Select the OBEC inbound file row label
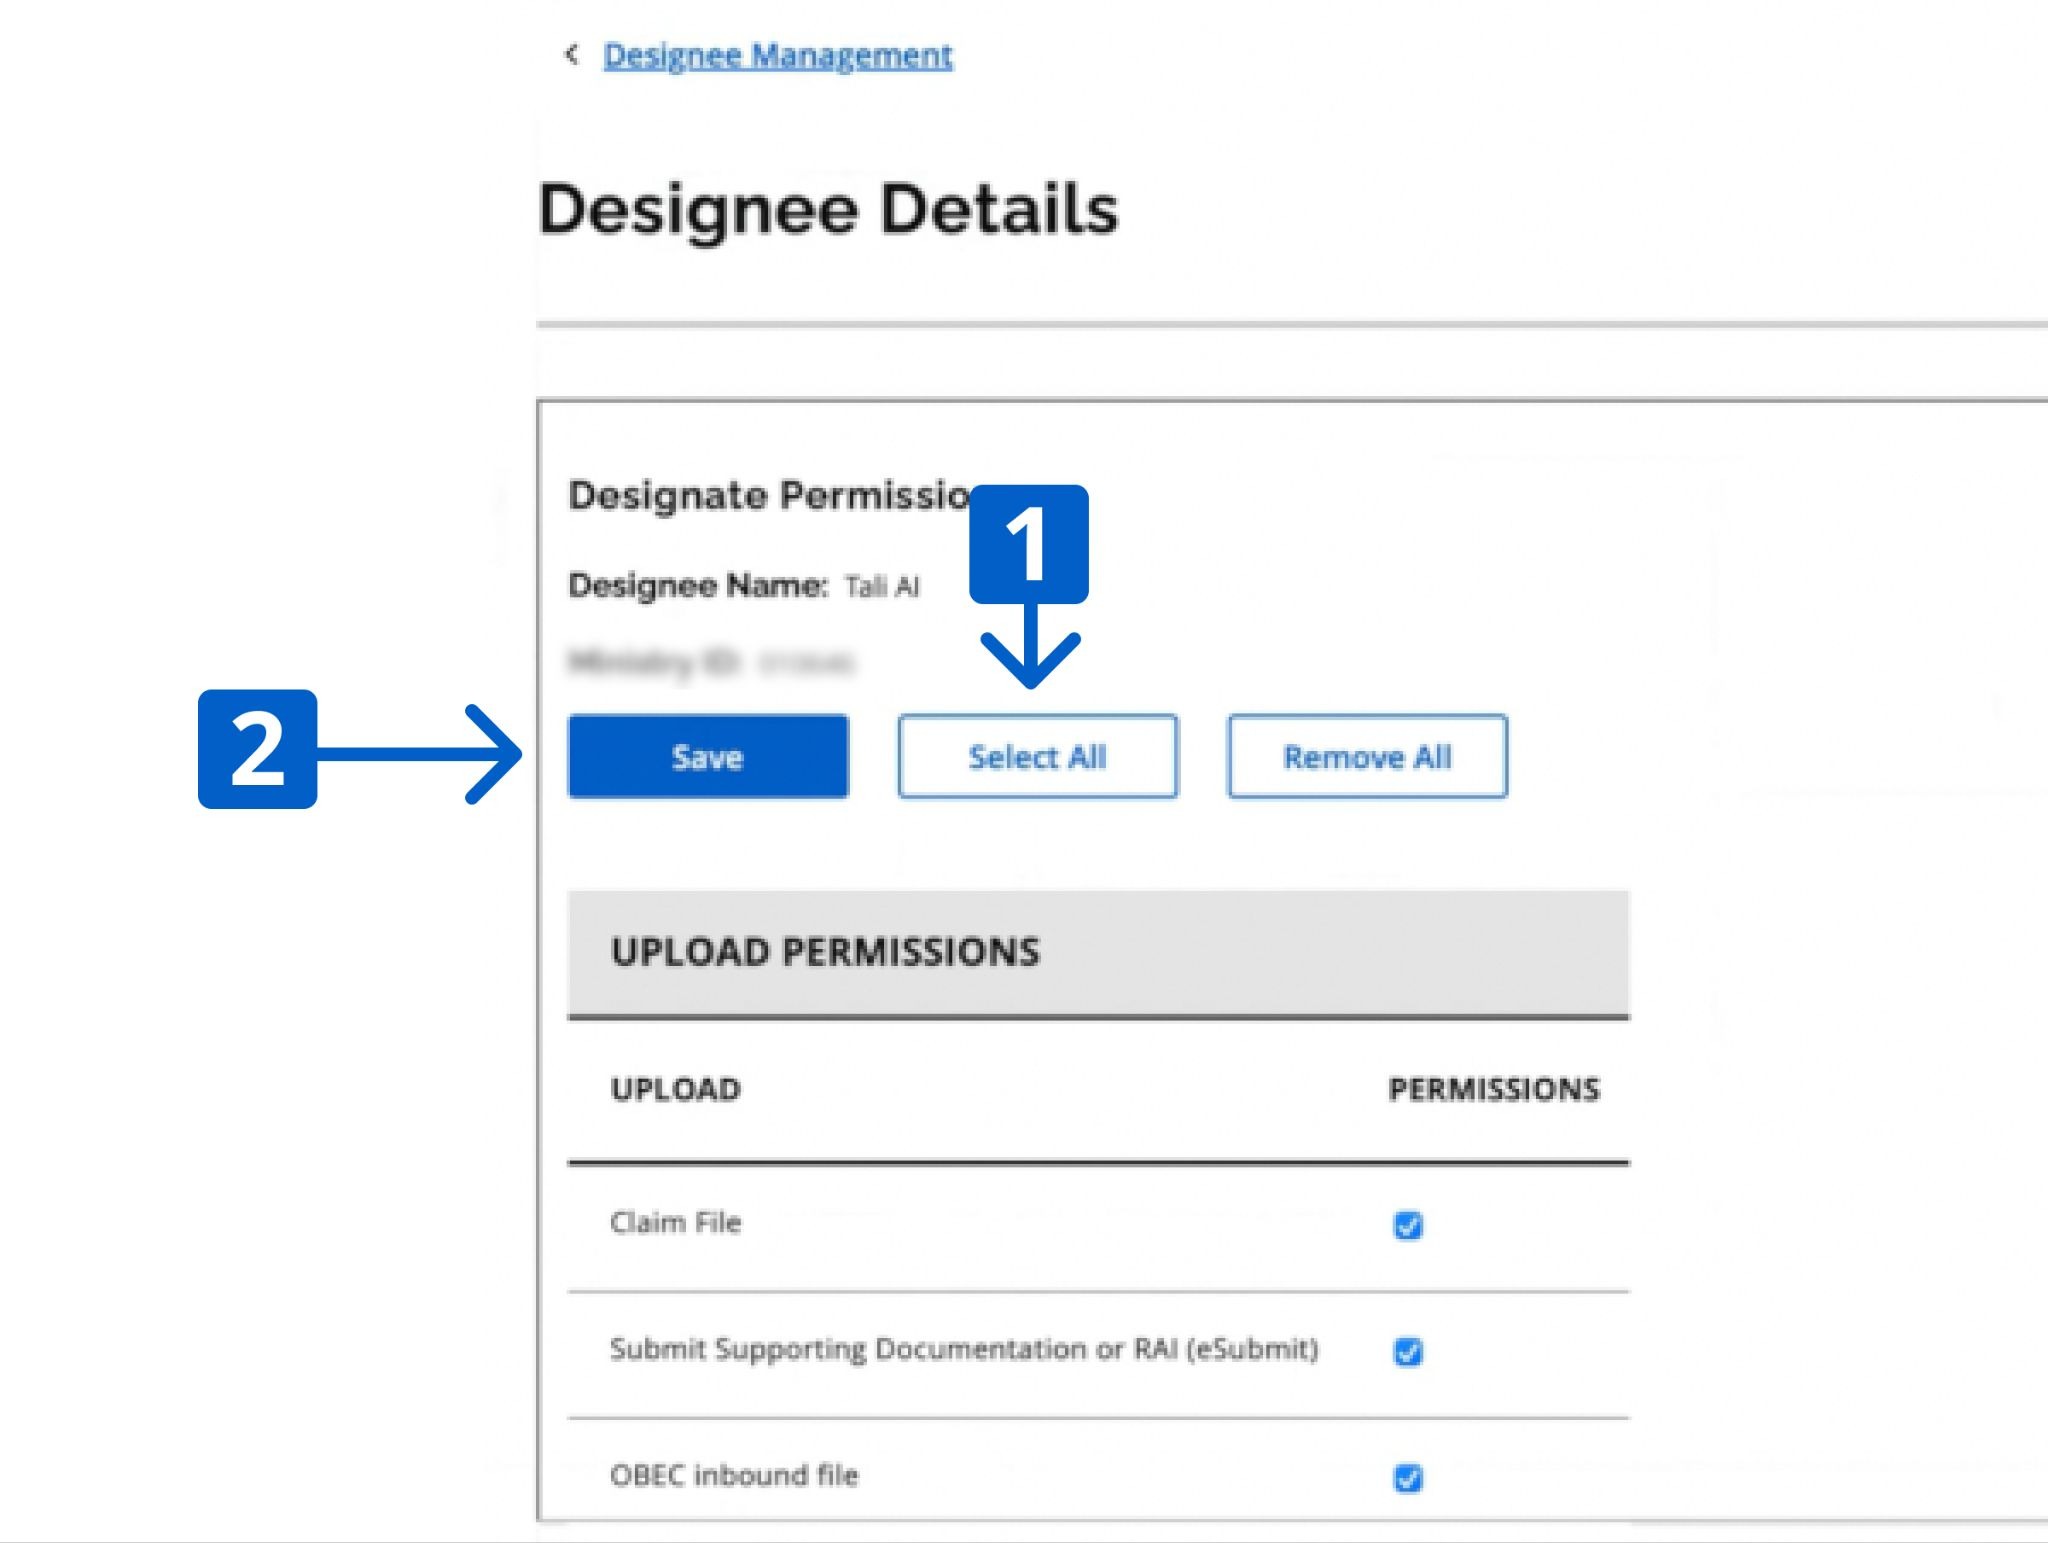This screenshot has width=2048, height=1543. click(x=734, y=1475)
